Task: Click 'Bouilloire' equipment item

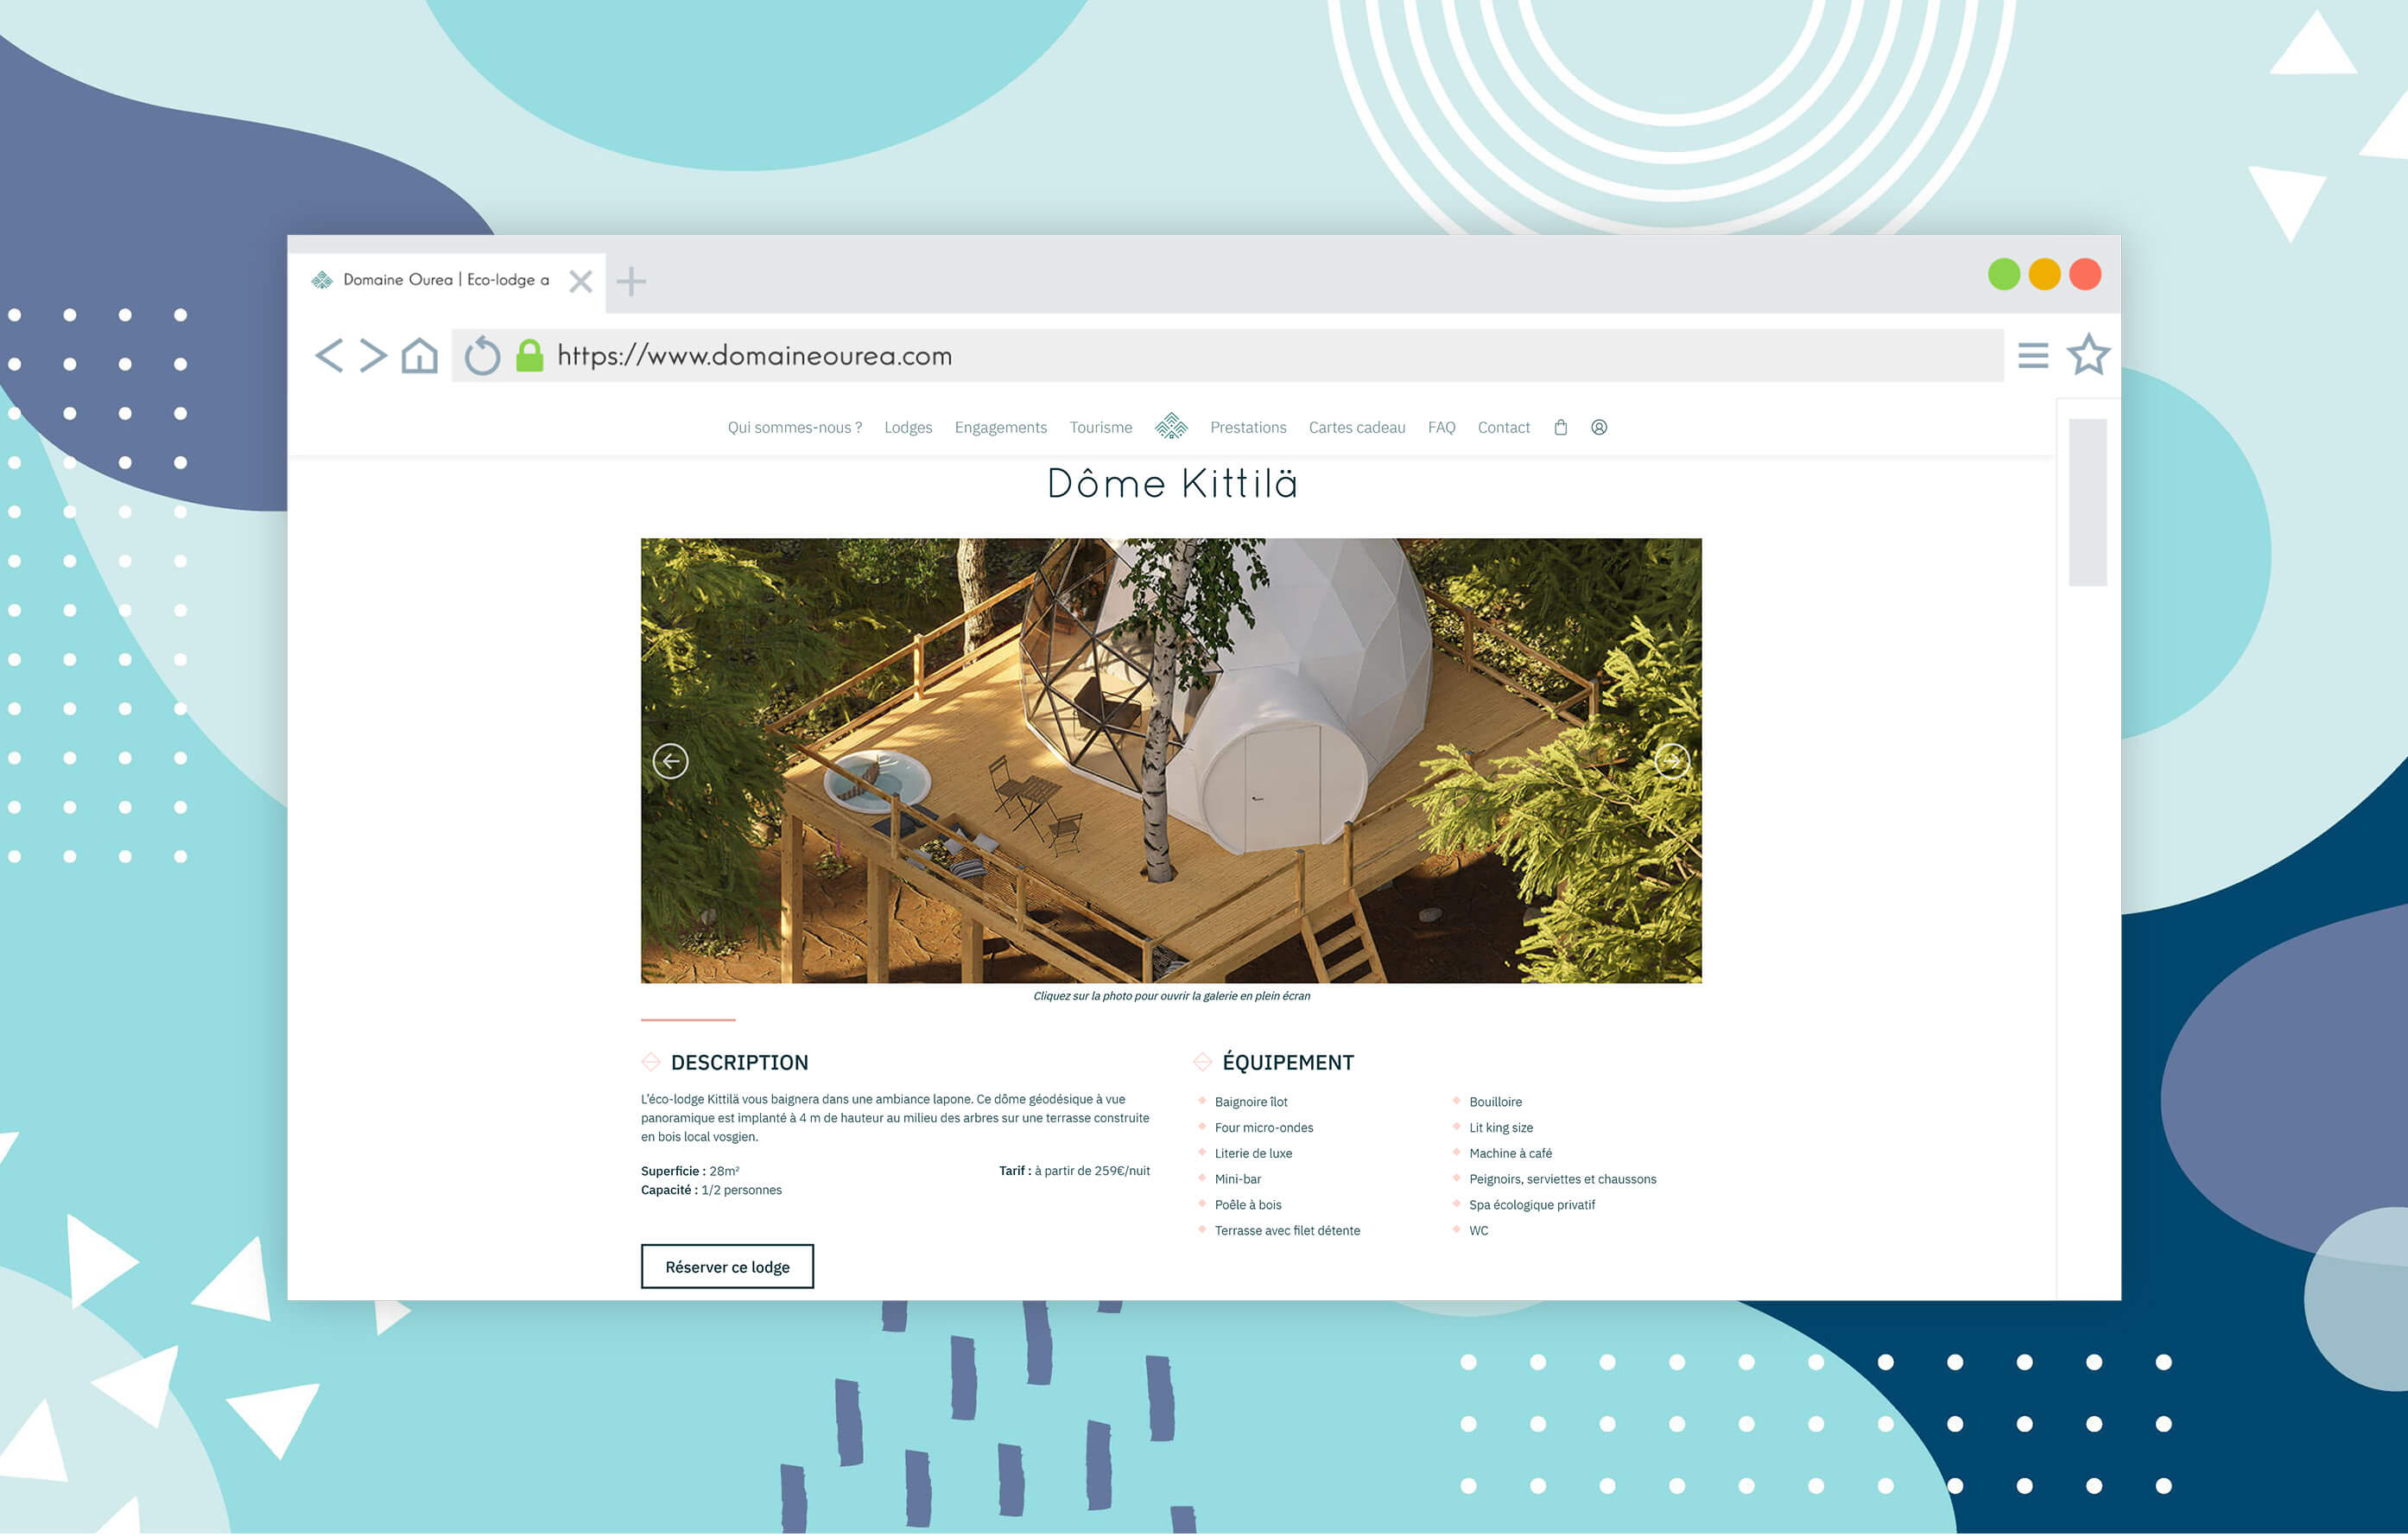Action: [1495, 1104]
